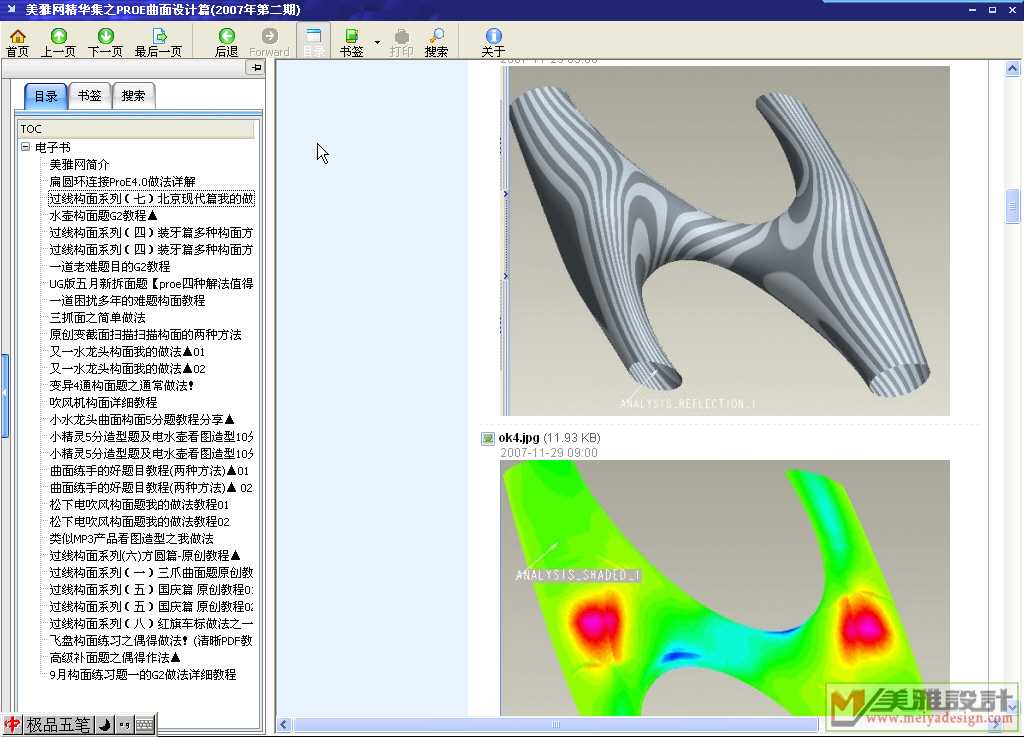Open 高级补面题之偶得作法▲ entry
The image size is (1024, 737).
pos(115,657)
